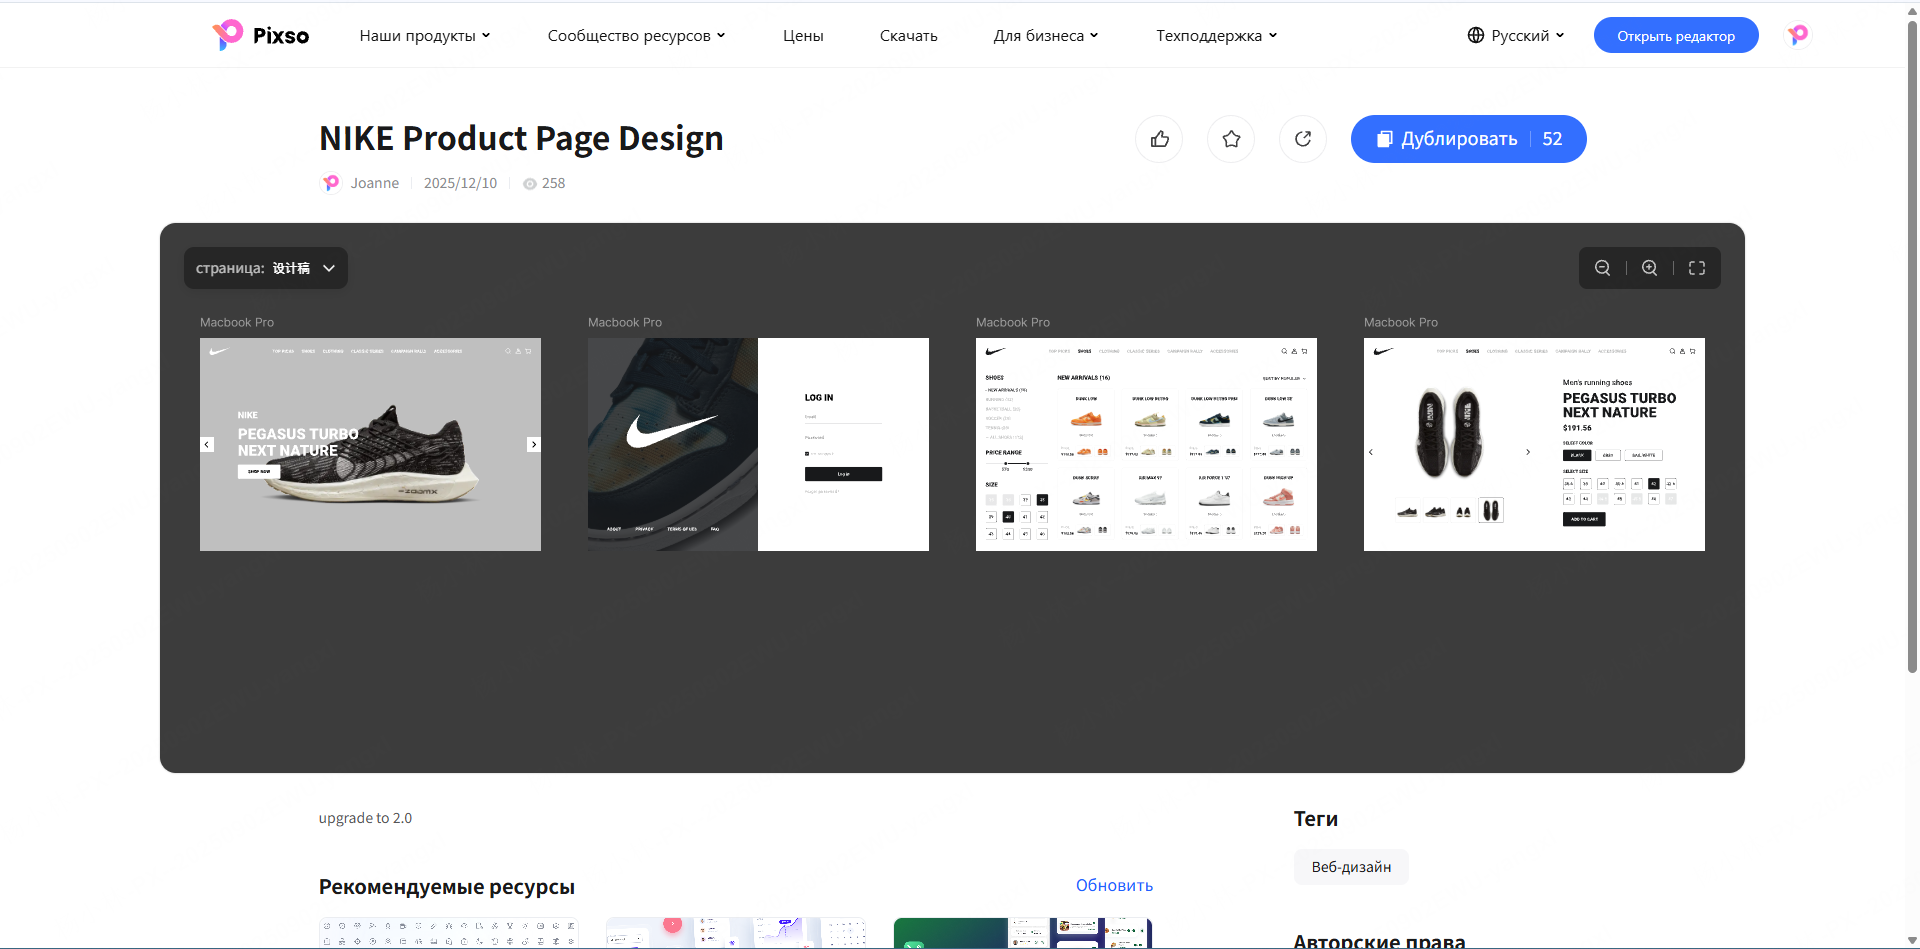Open the New Arrivals shoe grid frame
Screen dimensions: 1920x949
(1146, 444)
